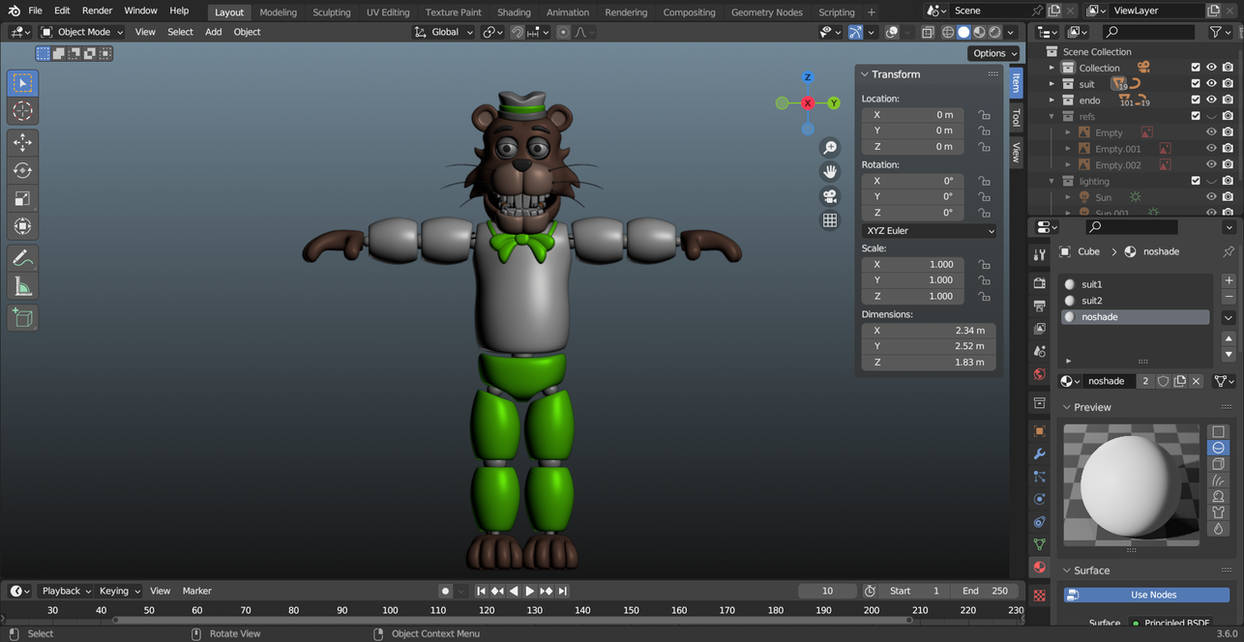Switch viewport to solid shading
The image size is (1244, 642).
[x=964, y=32]
